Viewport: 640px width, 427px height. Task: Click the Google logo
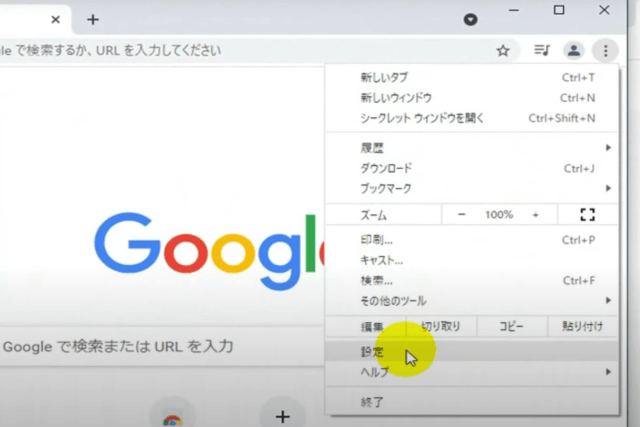click(209, 249)
